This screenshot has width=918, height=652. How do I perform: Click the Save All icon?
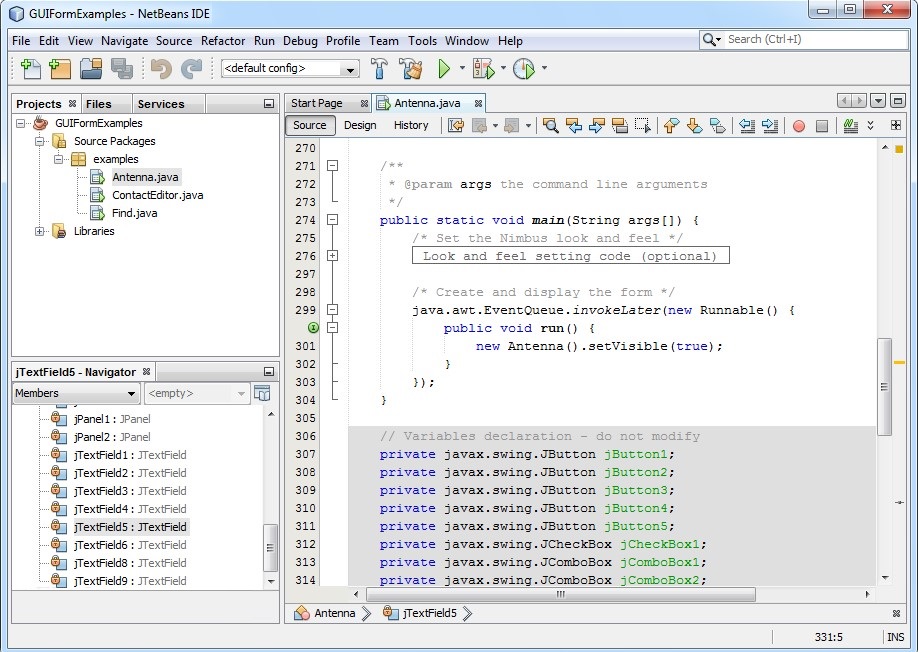click(x=121, y=69)
